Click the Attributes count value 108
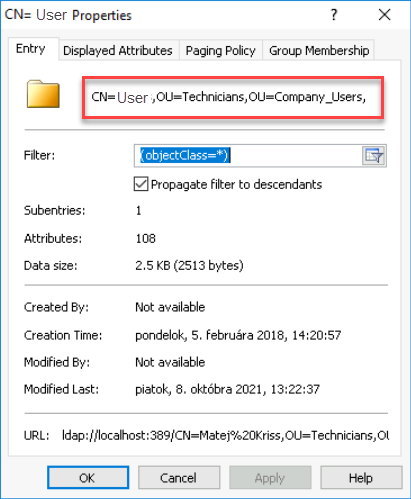The image size is (411, 499). pyautogui.click(x=146, y=238)
